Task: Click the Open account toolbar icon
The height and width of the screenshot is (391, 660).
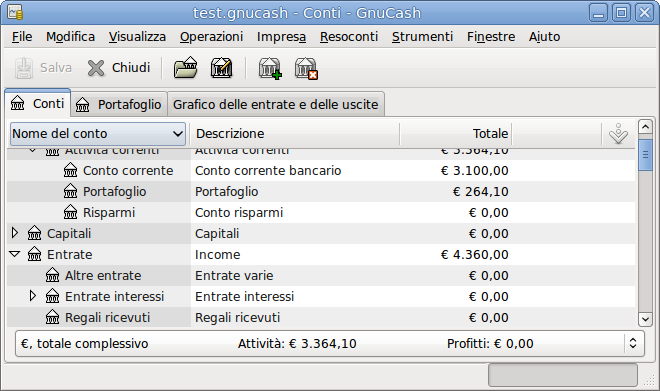Action: (185, 68)
